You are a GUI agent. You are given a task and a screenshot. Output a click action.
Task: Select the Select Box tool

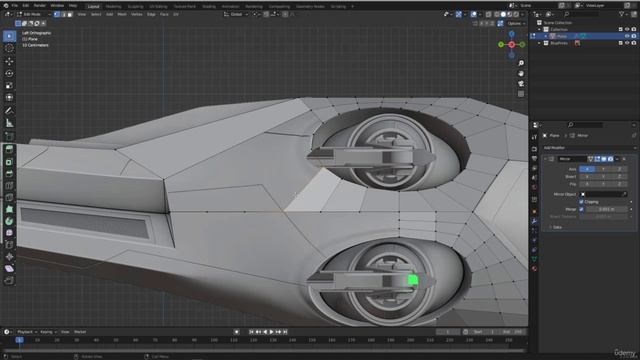coord(9,36)
